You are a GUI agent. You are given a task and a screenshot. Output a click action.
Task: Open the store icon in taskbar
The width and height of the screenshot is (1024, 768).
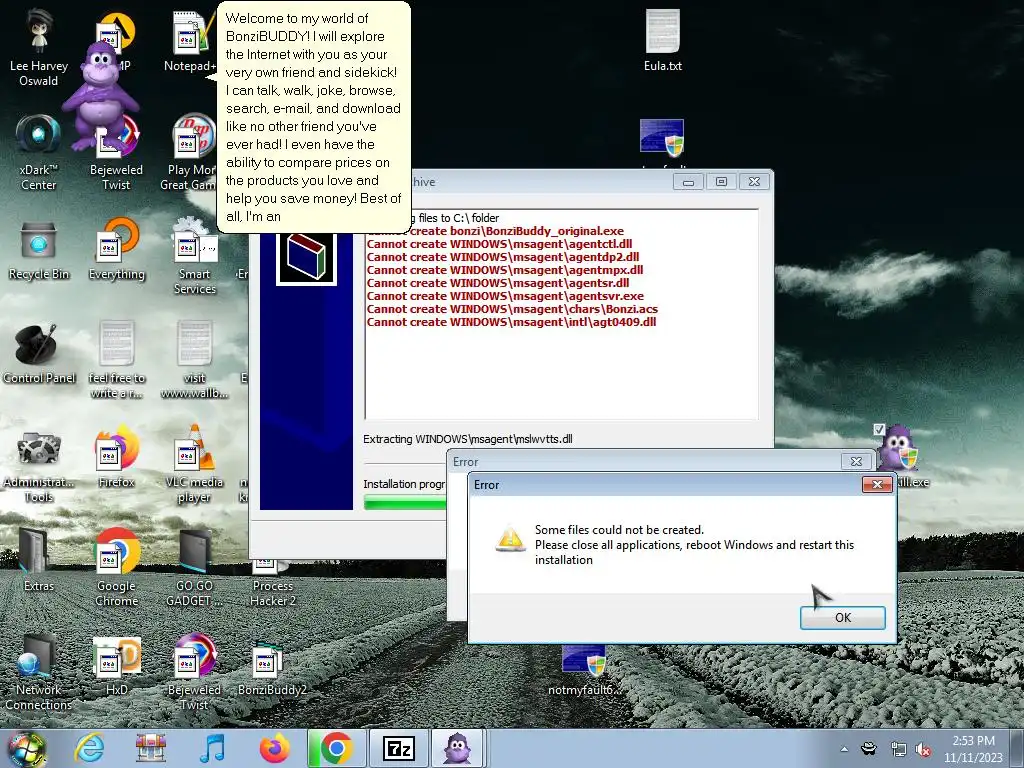click(x=151, y=748)
